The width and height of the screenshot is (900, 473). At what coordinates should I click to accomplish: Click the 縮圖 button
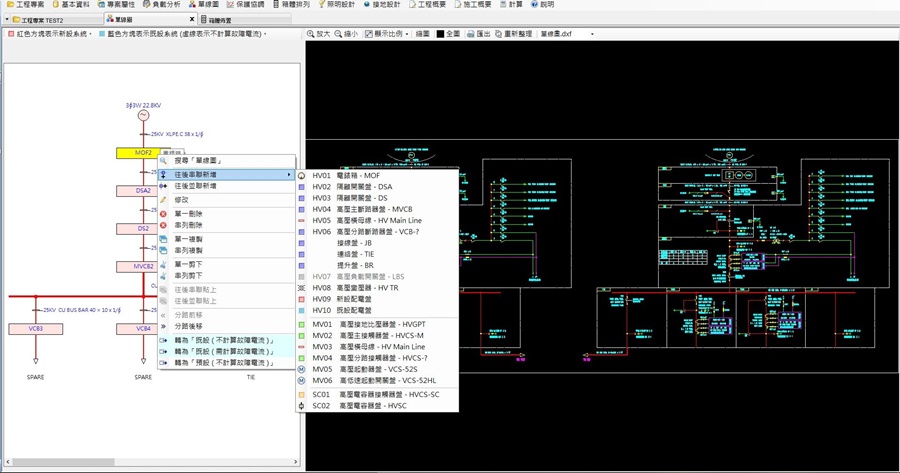tap(422, 34)
